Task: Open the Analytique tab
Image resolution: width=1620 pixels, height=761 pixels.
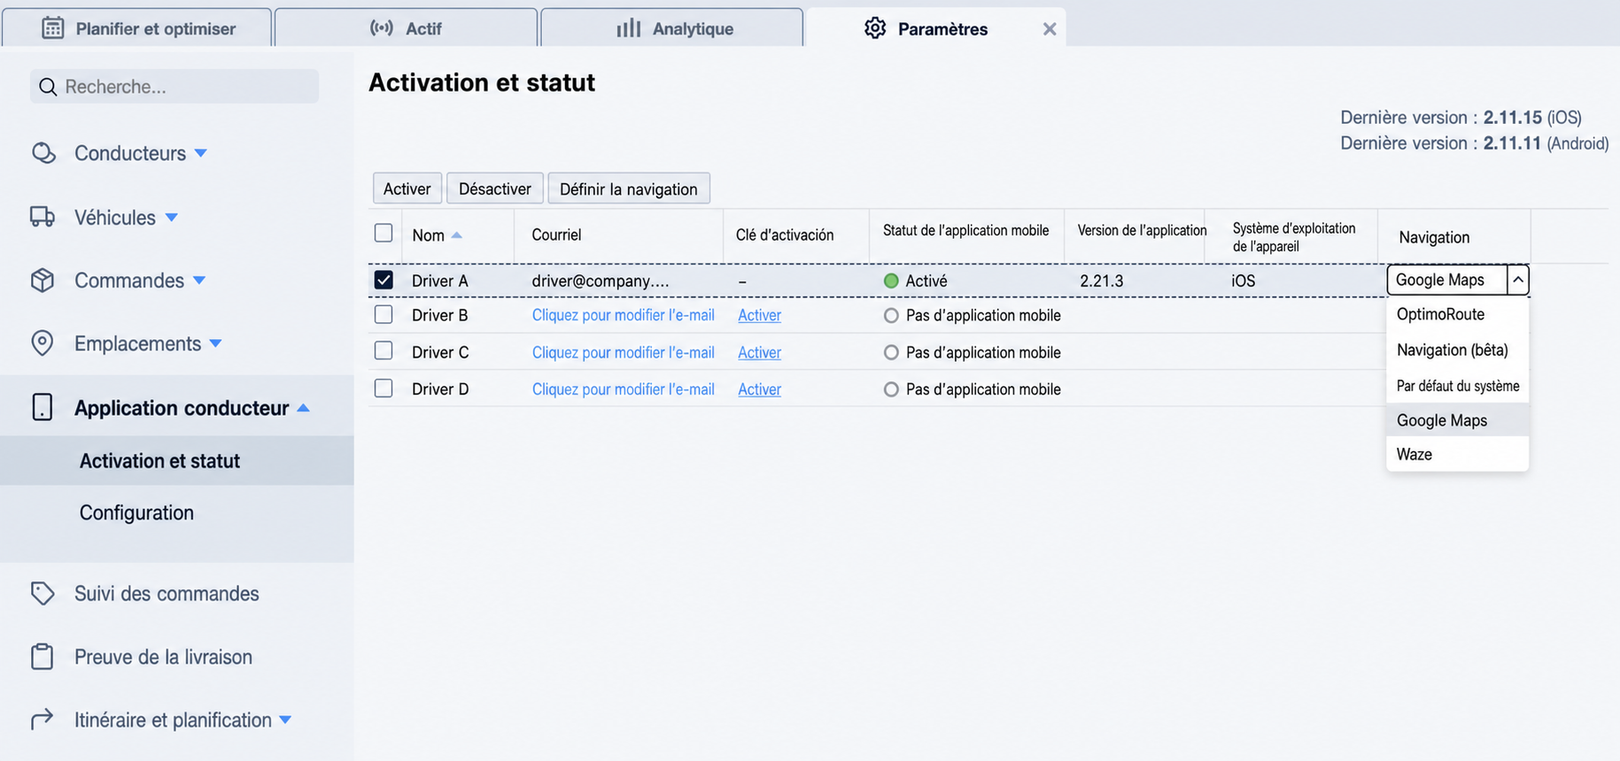Action: pos(672,28)
